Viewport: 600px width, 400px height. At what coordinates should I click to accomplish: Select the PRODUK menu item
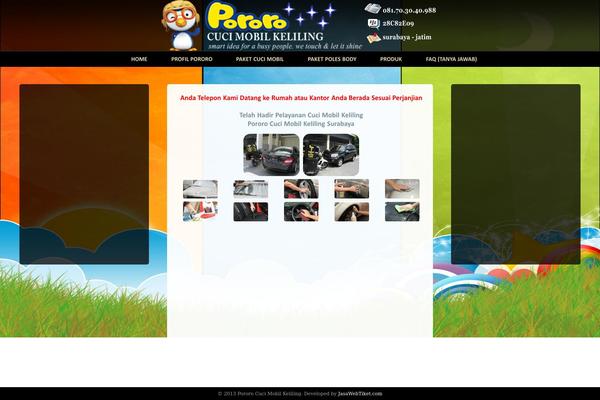[x=391, y=59]
